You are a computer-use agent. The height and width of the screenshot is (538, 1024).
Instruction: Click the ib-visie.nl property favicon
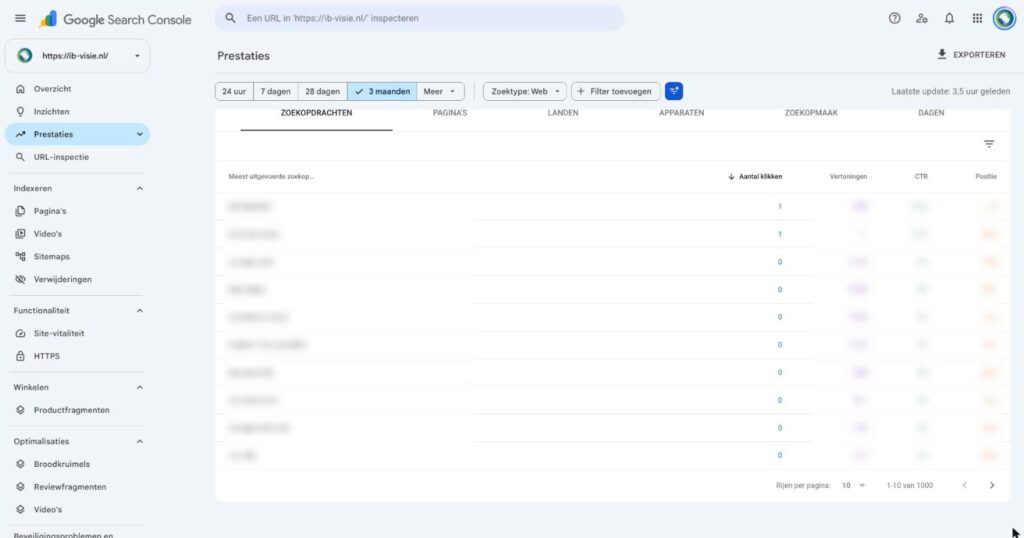25,55
